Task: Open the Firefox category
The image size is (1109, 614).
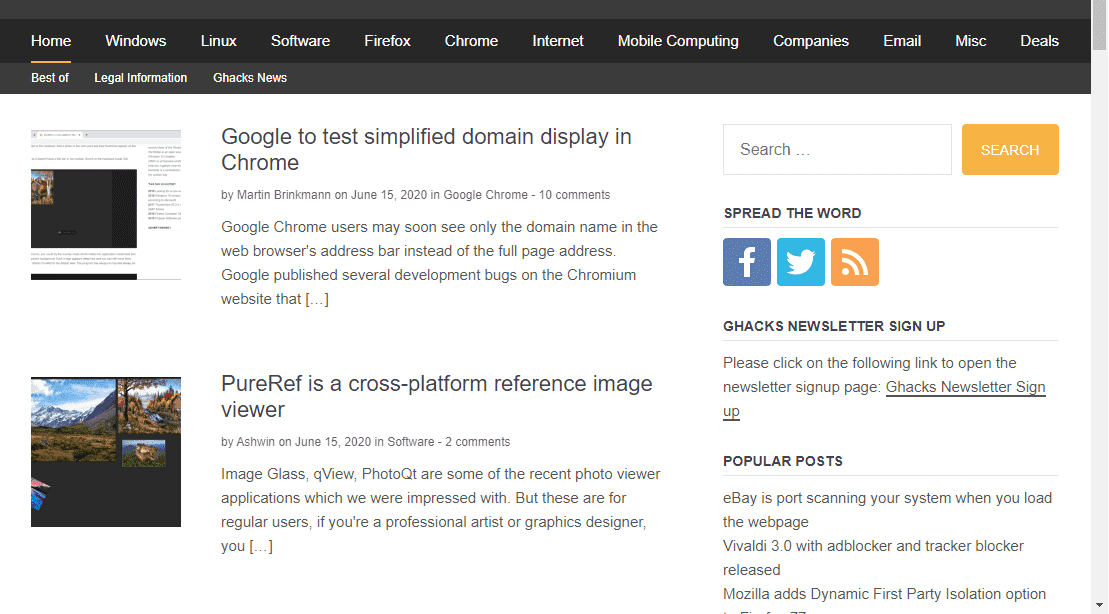Action: point(387,41)
